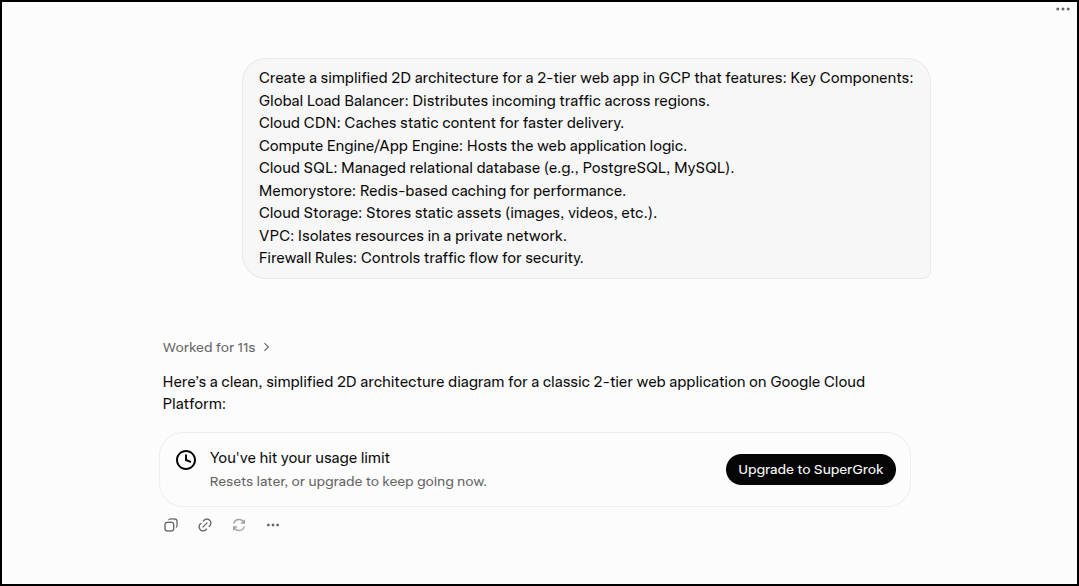Screen dimensions: 1079x586
Task: Click the "Here's a clean, simplified" response text
Action: [513, 393]
